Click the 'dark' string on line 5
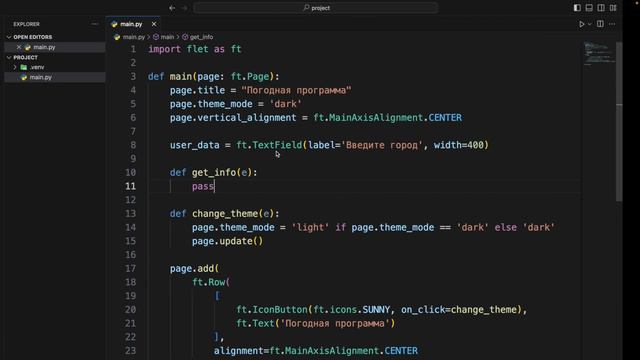Image resolution: width=640 pixels, height=360 pixels. click(285, 104)
